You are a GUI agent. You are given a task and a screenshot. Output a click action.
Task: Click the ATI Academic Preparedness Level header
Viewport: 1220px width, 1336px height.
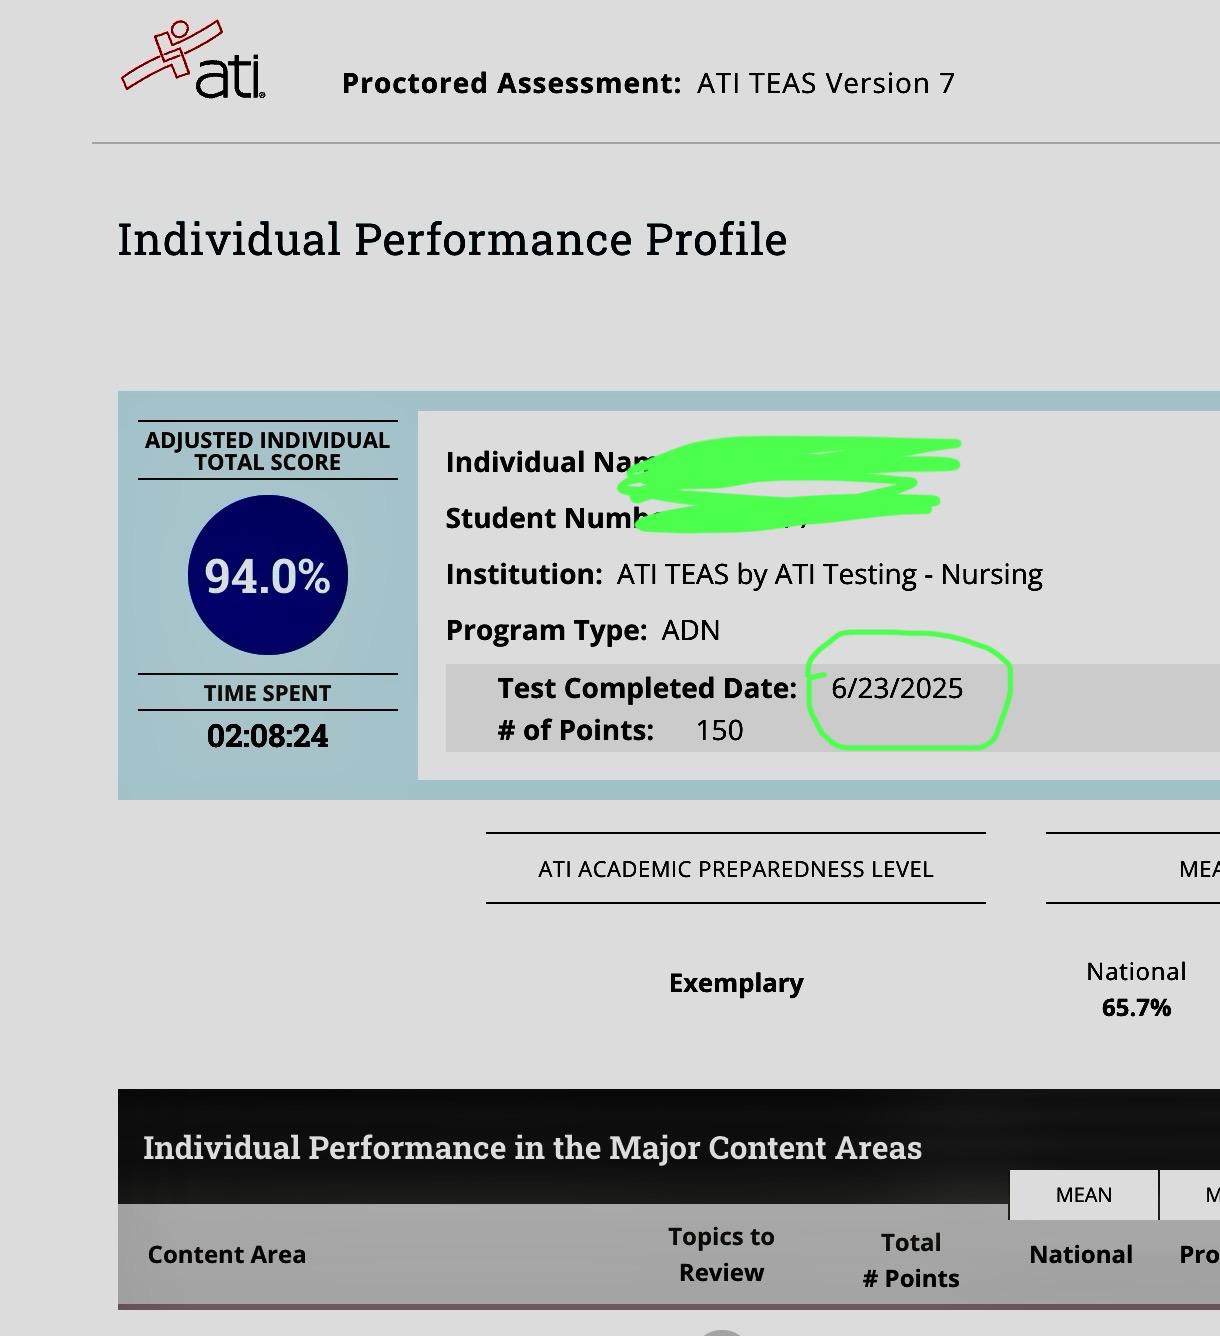pos(735,869)
